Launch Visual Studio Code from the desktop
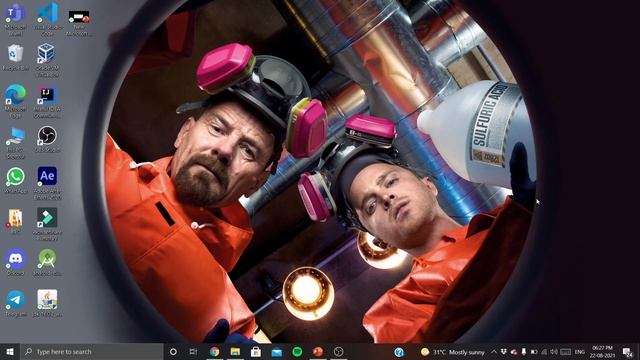Viewport: 640px width, 360px height. point(48,18)
